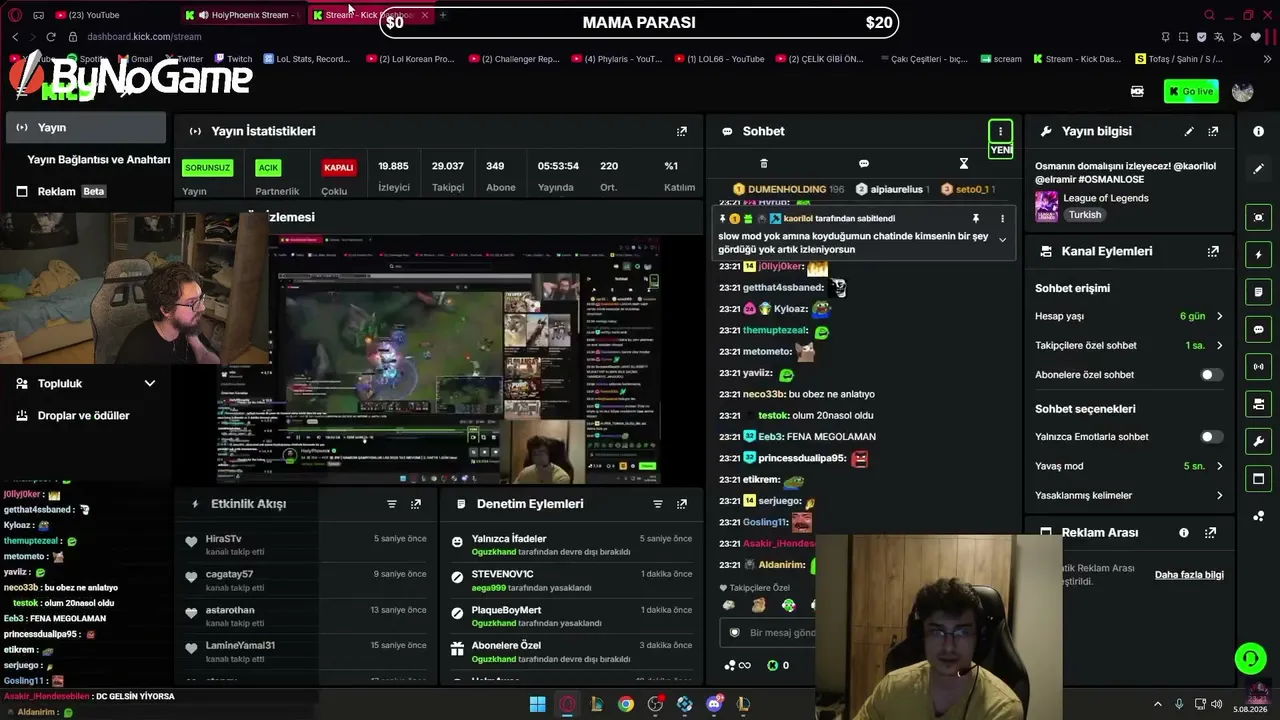Click the Daha fazla bilgi link
The width and height of the screenshot is (1280, 720).
tap(1189, 575)
